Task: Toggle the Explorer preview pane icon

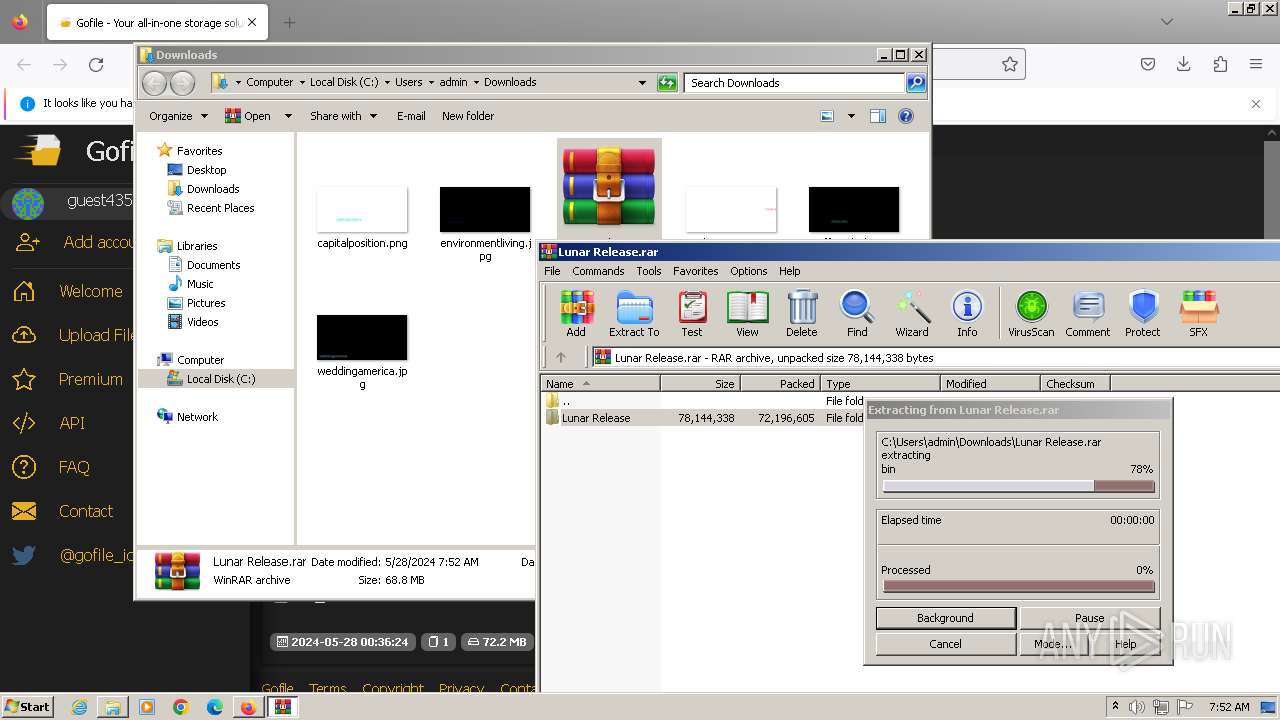Action: (878, 116)
